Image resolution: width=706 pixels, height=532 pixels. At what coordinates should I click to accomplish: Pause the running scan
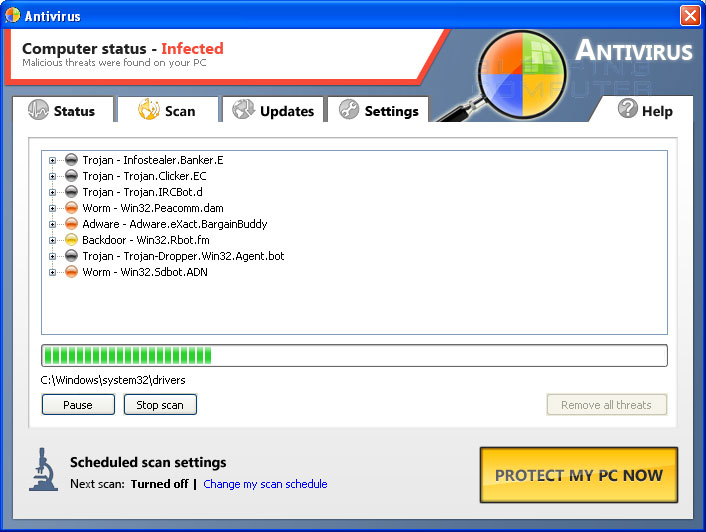click(x=78, y=405)
